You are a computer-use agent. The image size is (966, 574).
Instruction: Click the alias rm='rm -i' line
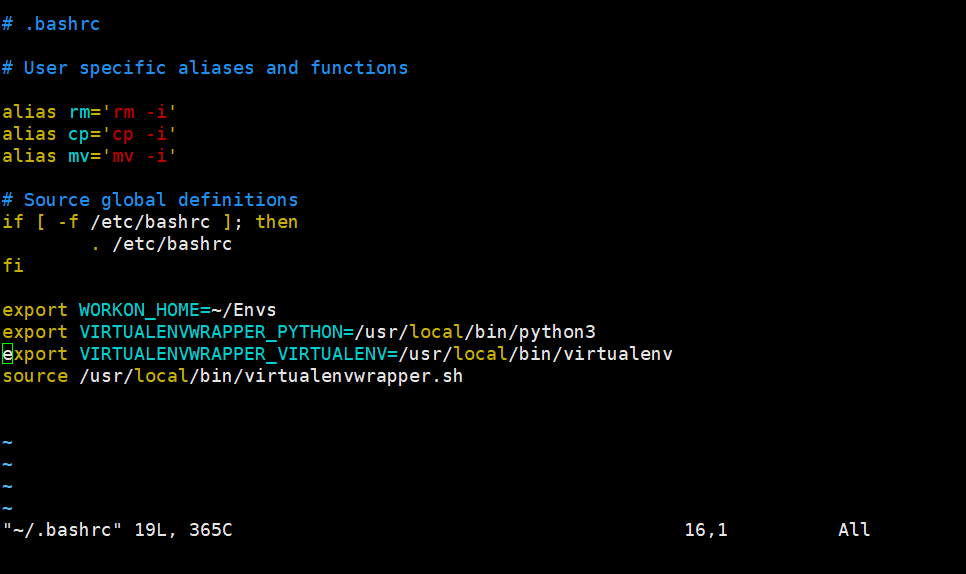click(x=89, y=112)
